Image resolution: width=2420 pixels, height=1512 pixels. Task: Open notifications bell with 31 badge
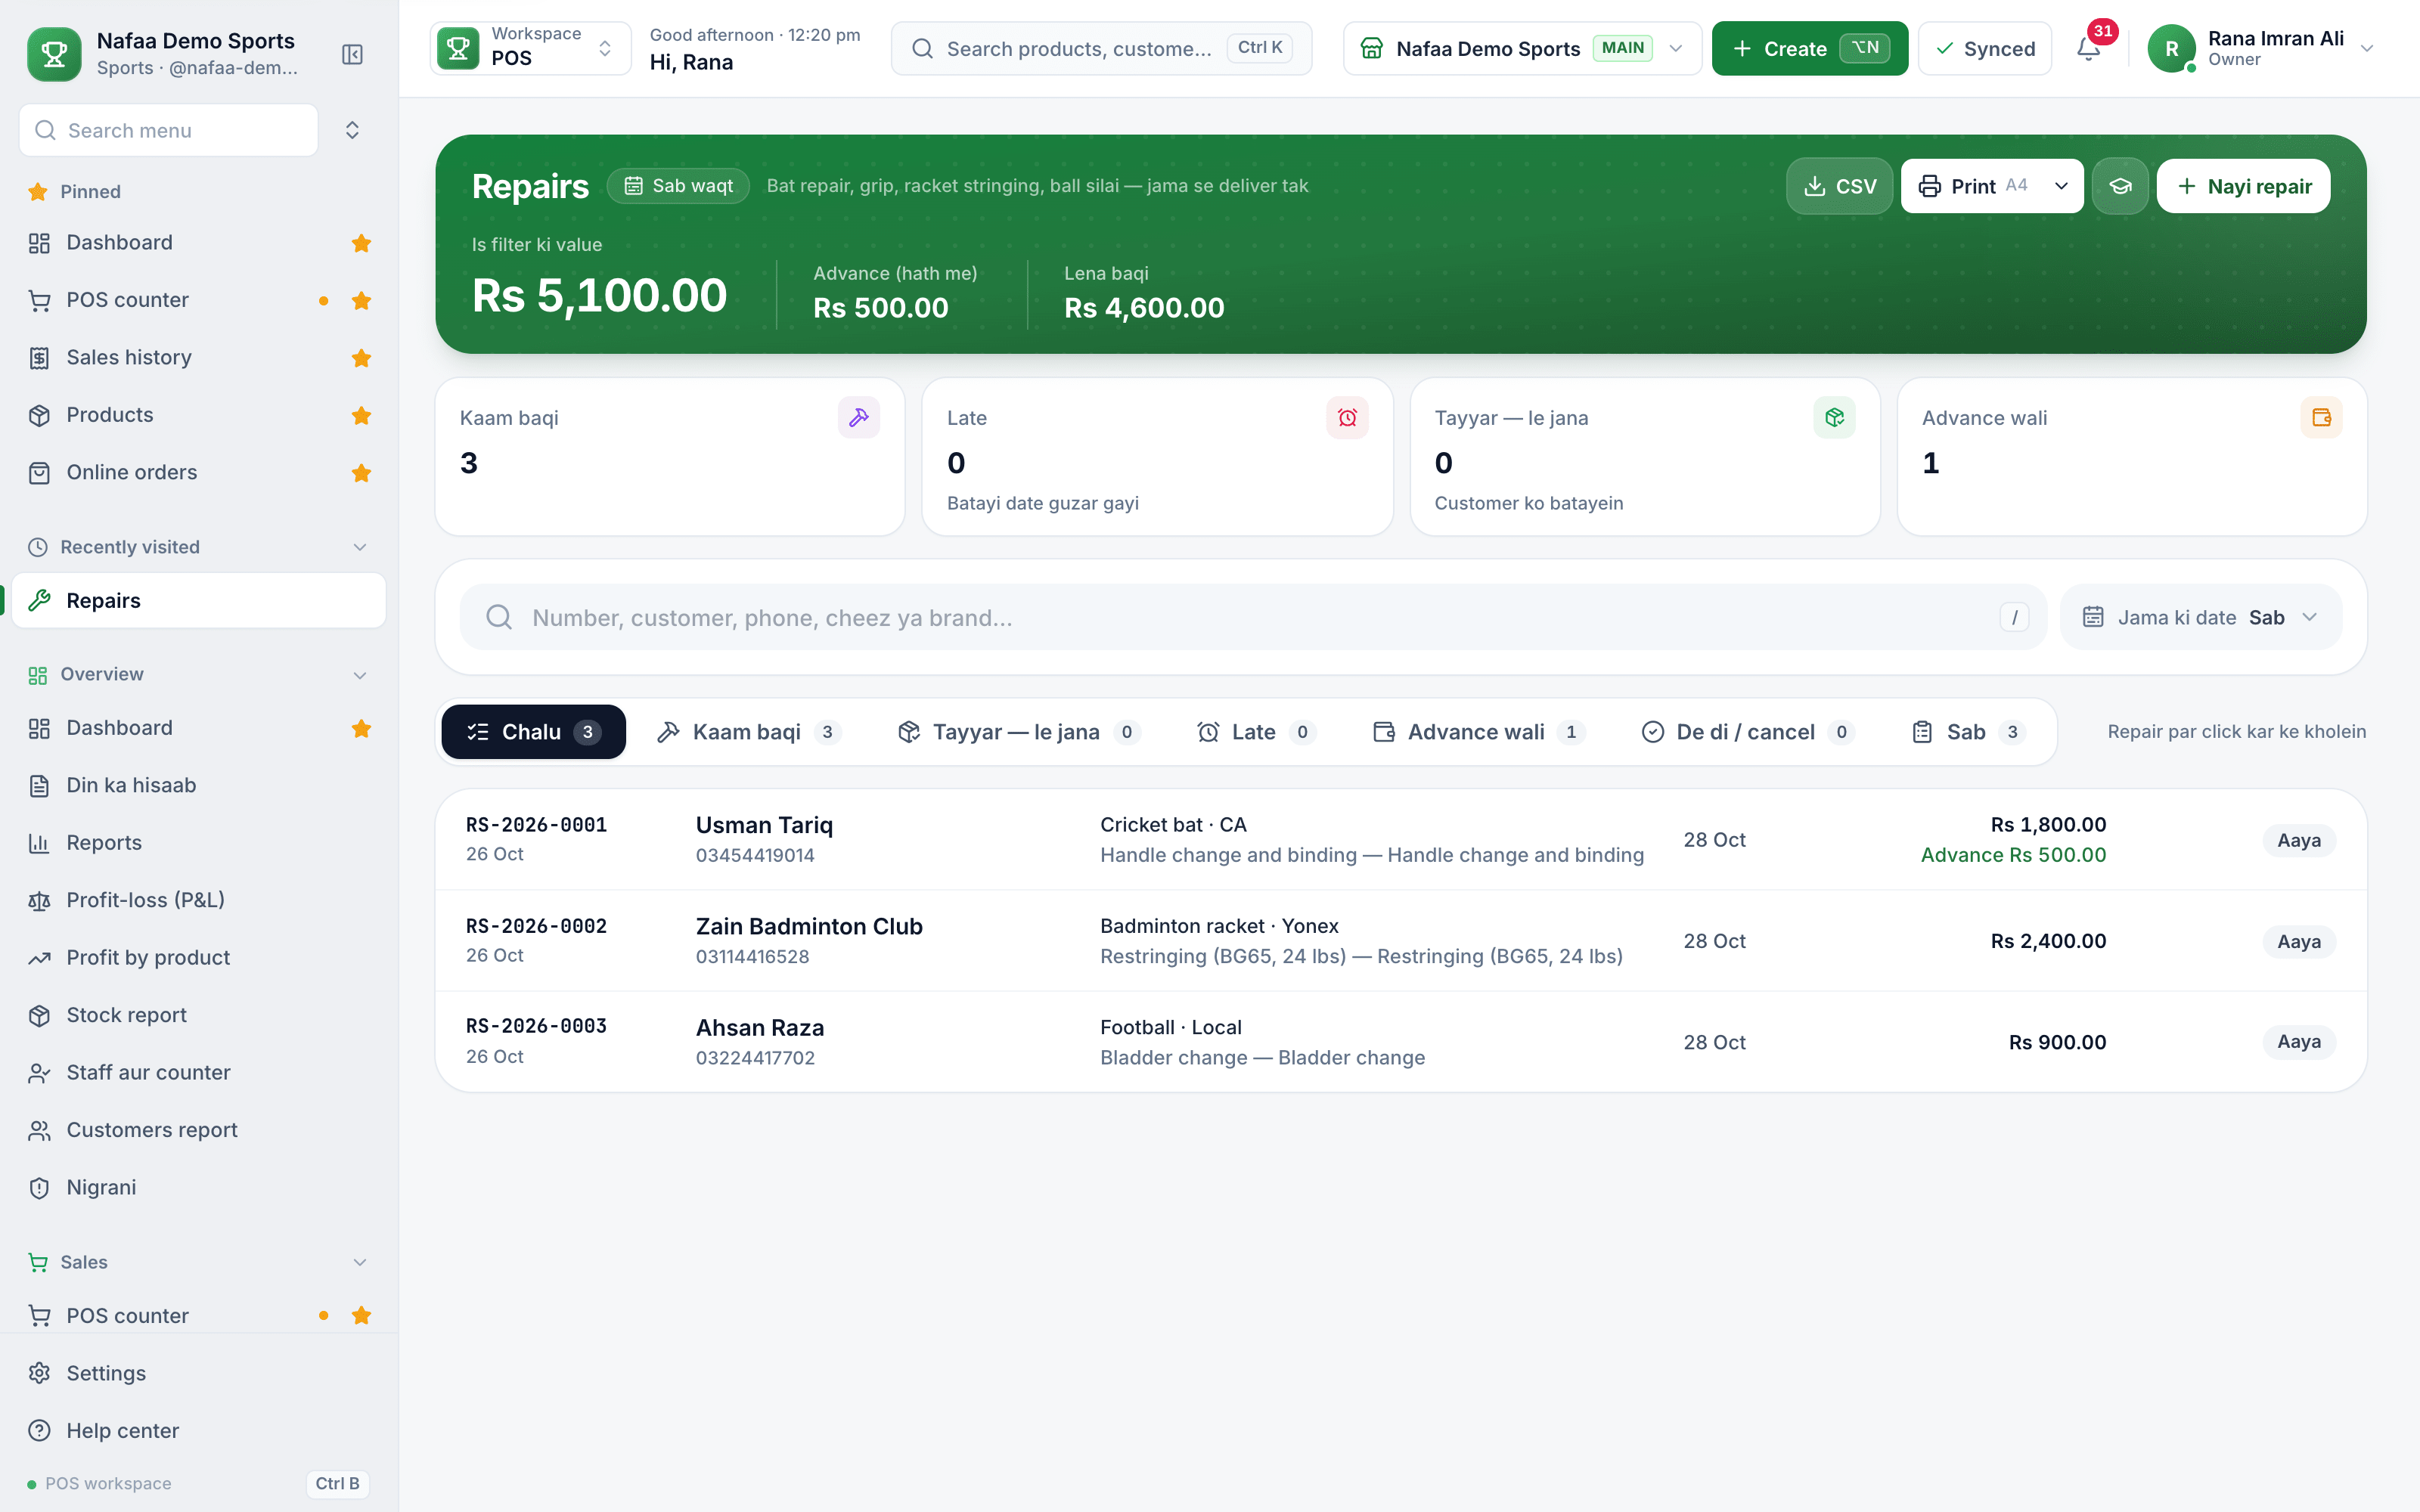click(x=2089, y=48)
